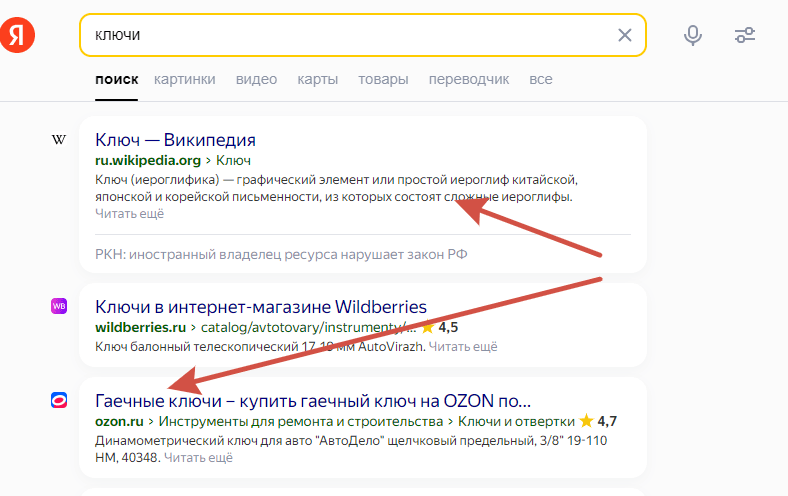Viewport: 788px width, 496px height.
Task: Show all services via все
Action: [x=541, y=79]
